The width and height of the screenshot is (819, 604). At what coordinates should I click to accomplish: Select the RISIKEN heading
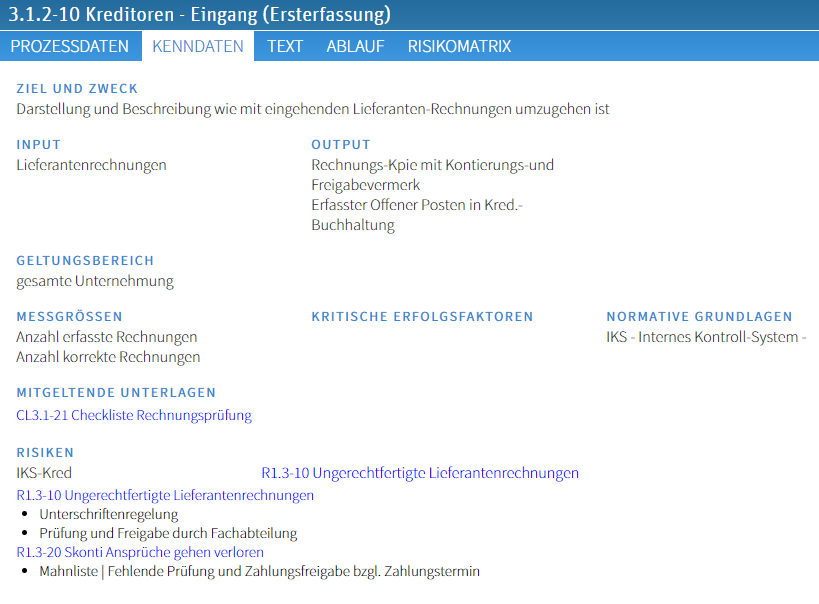coord(45,452)
